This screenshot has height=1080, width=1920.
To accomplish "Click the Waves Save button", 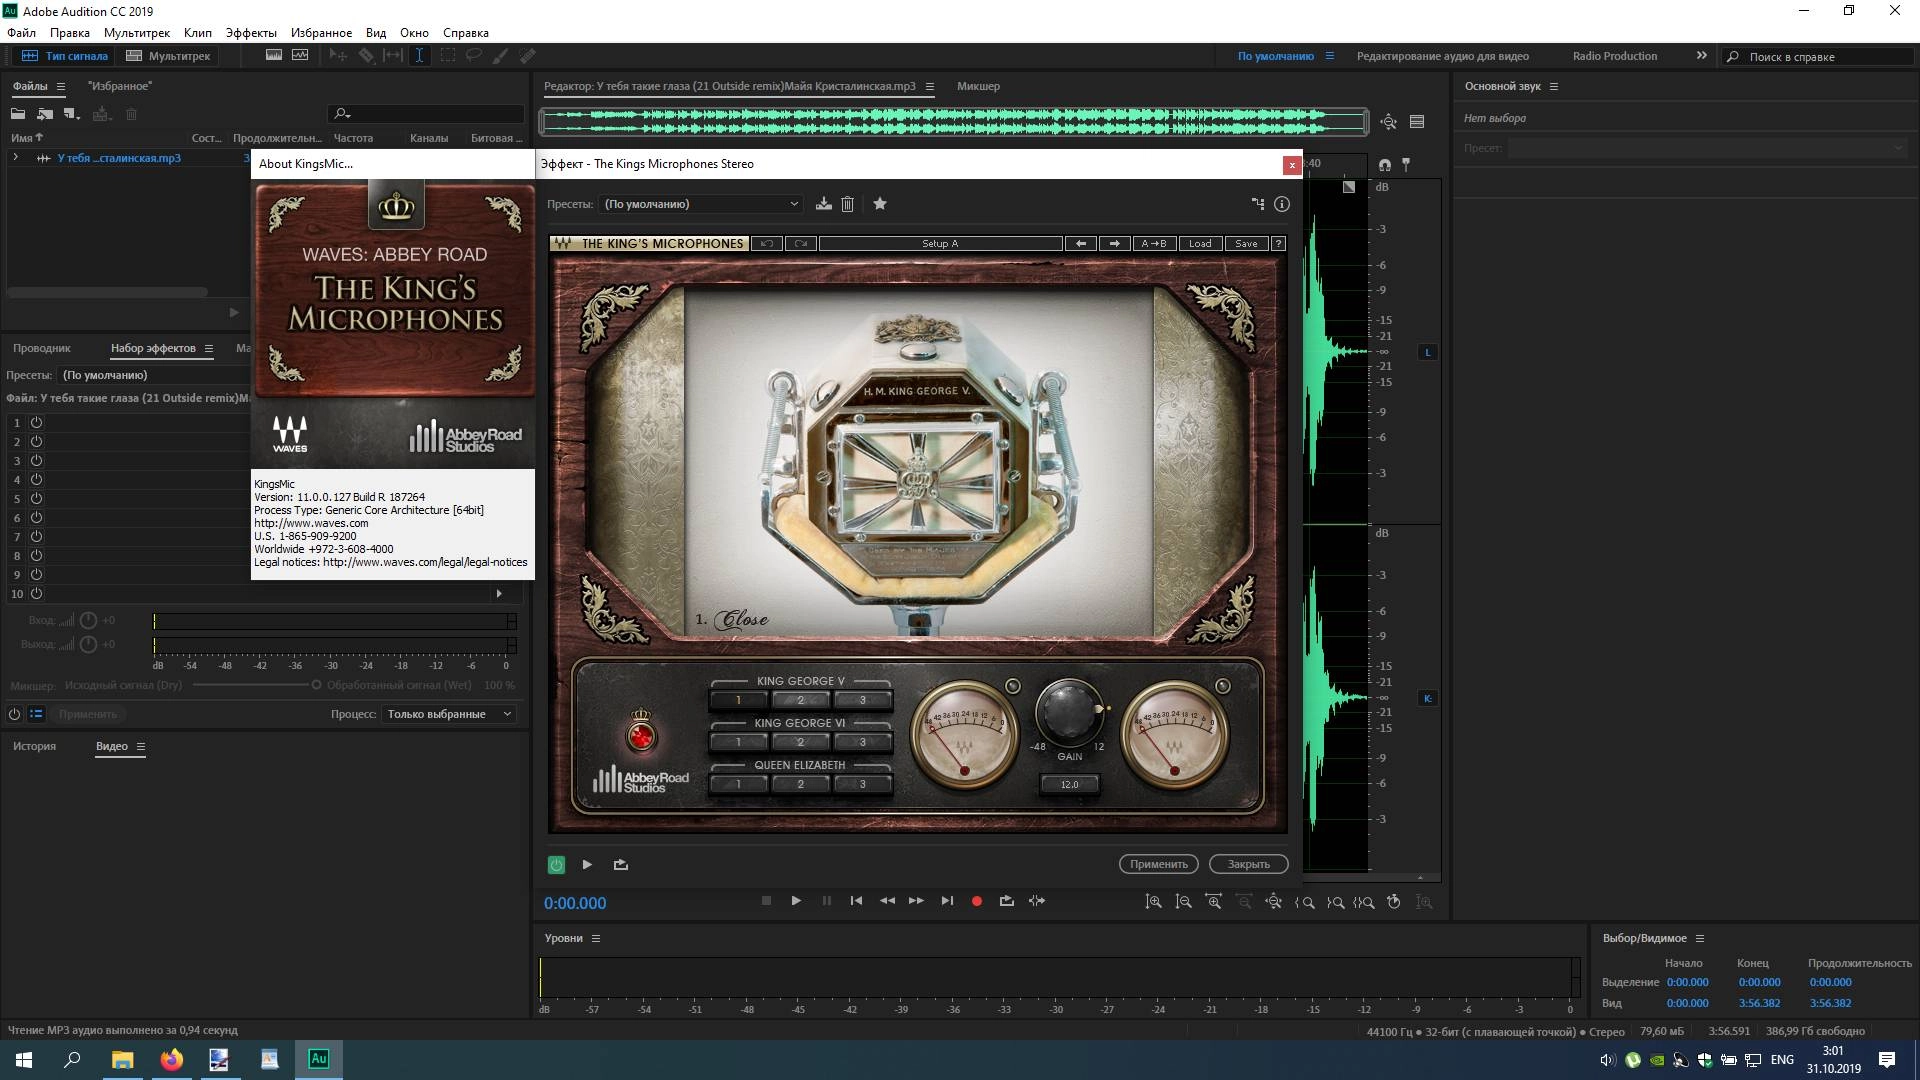I will click(1246, 244).
